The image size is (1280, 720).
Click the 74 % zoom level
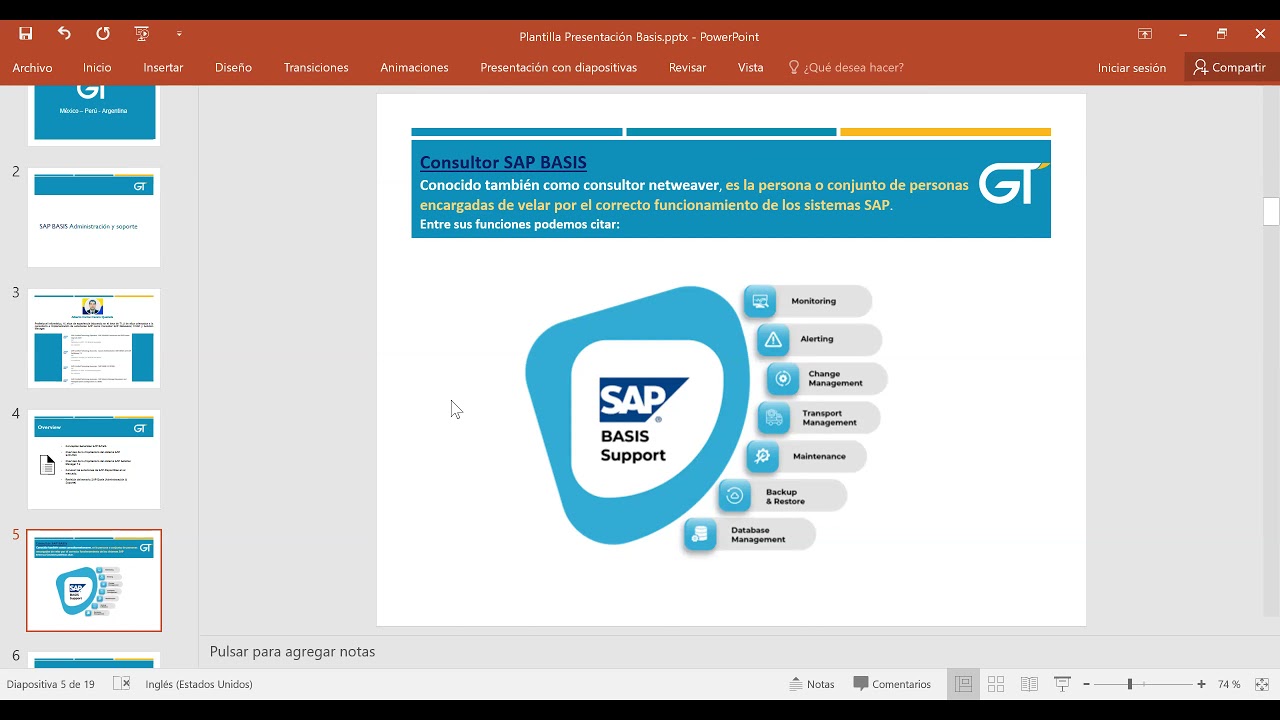1229,684
